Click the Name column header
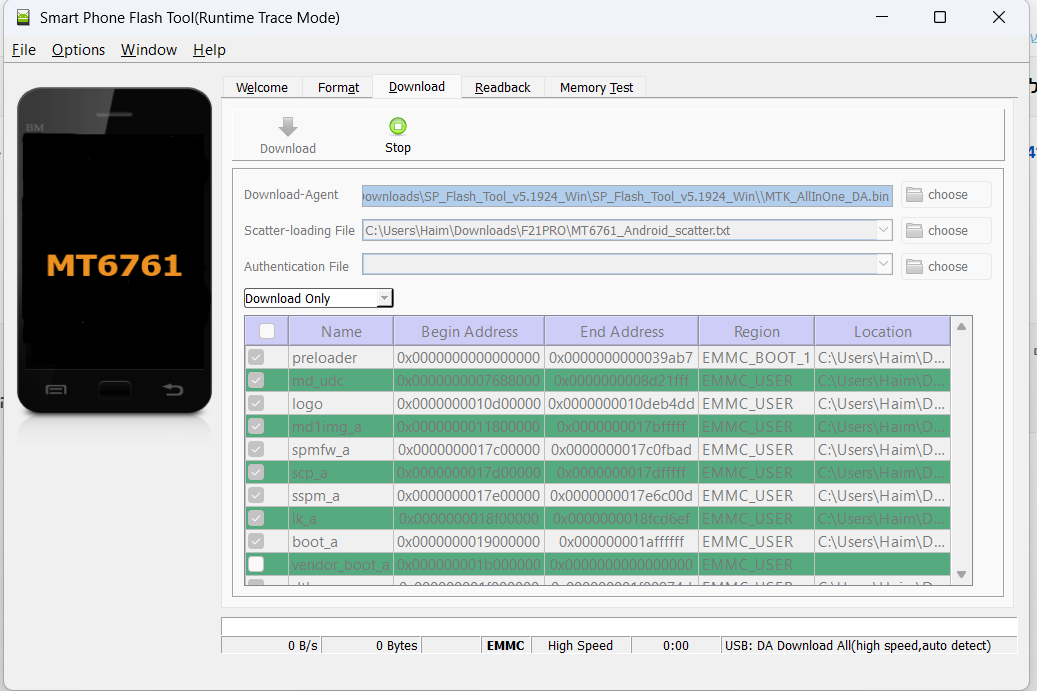The width and height of the screenshot is (1037, 691). [341, 332]
